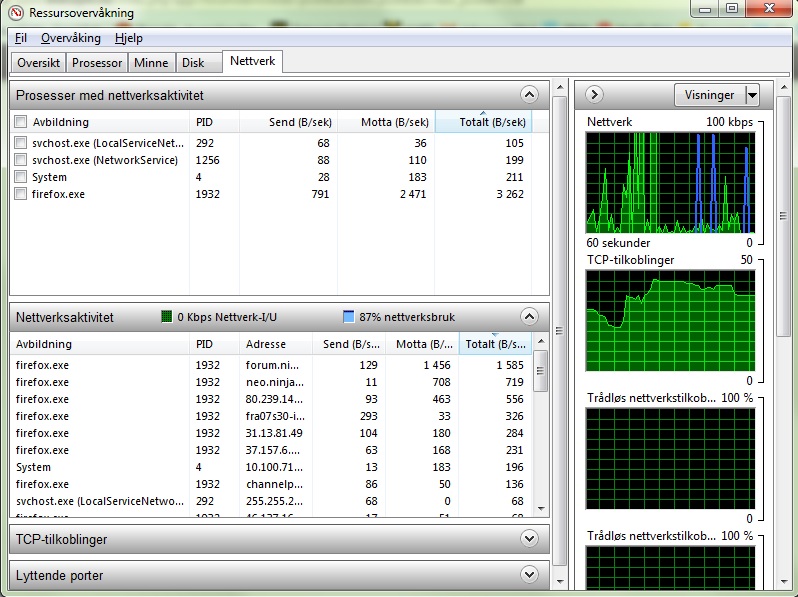
Task: Sort processes by PID column header
Action: point(214,122)
